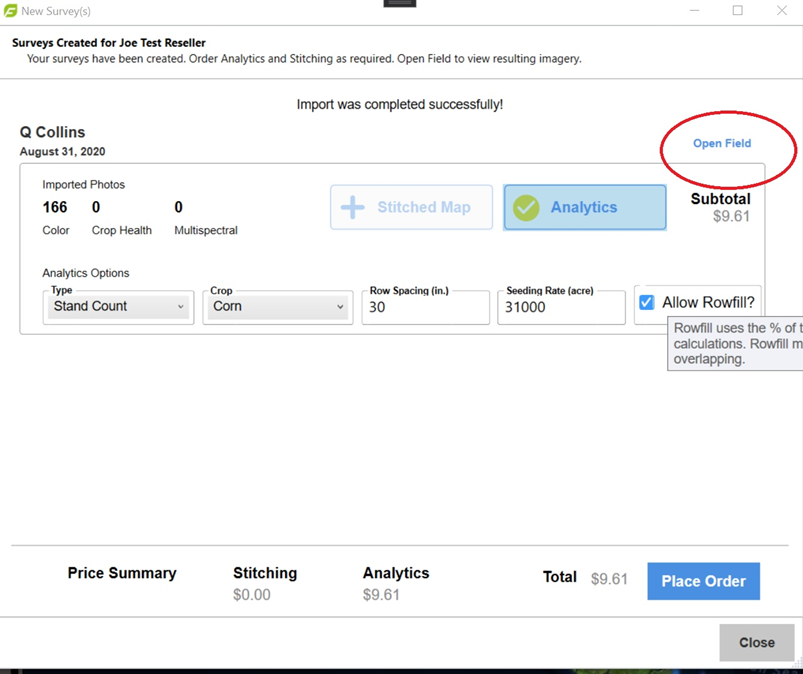The height and width of the screenshot is (674, 803).
Task: Click the plus icon on Stitched Map
Action: coord(353,207)
